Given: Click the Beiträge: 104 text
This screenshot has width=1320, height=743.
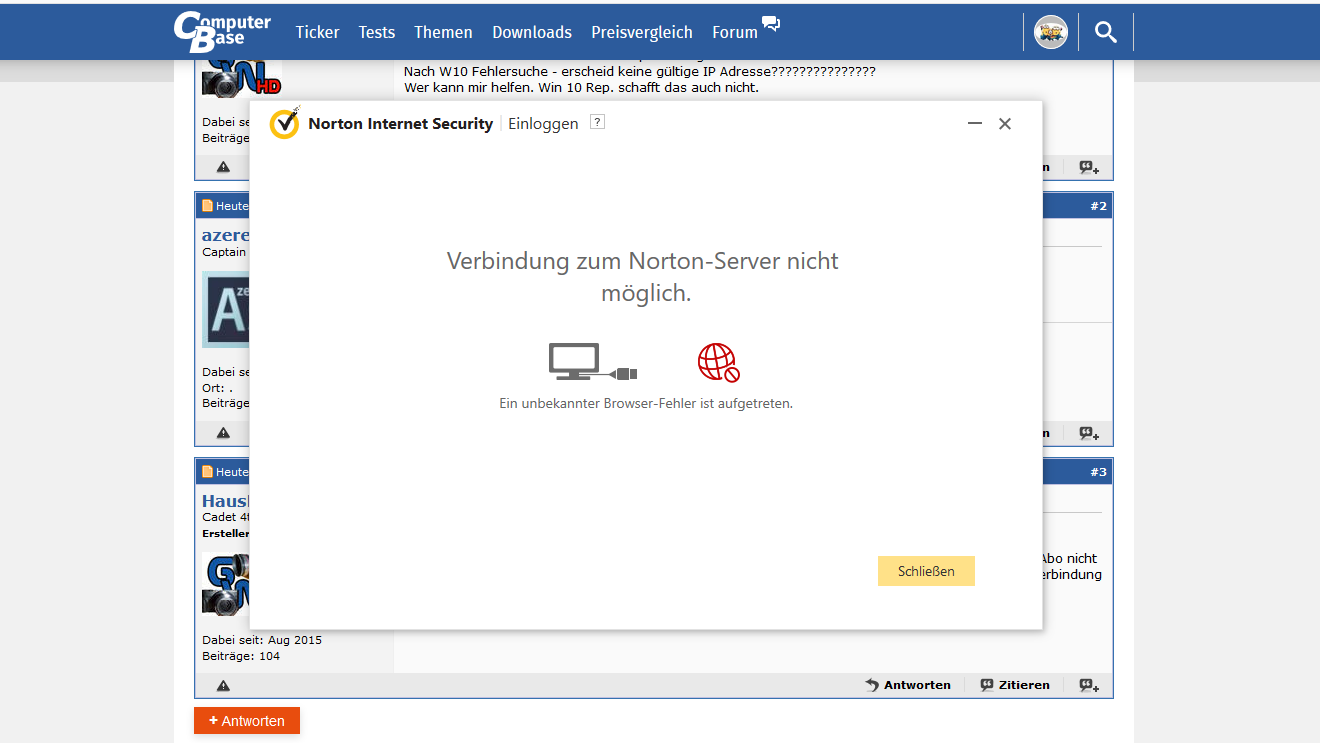Looking at the screenshot, I should 241,656.
